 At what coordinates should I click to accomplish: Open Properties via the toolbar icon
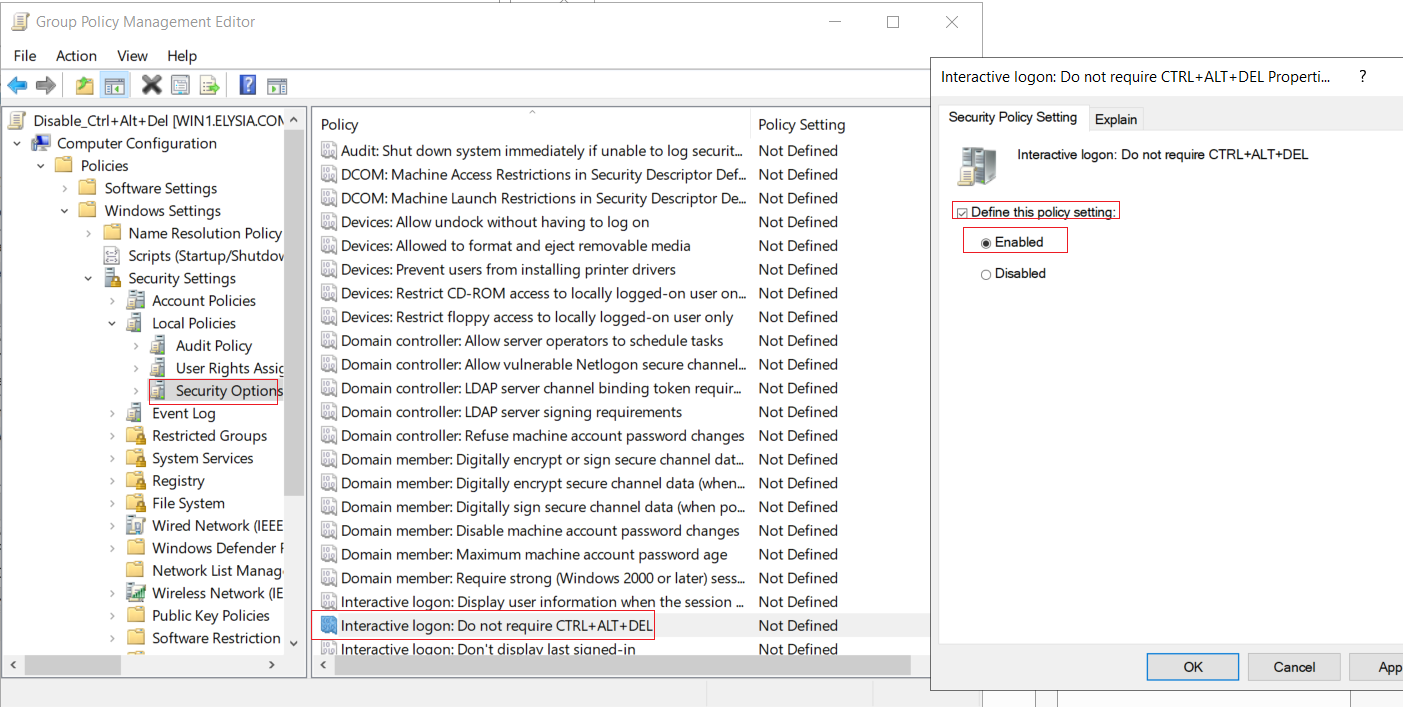click(180, 86)
